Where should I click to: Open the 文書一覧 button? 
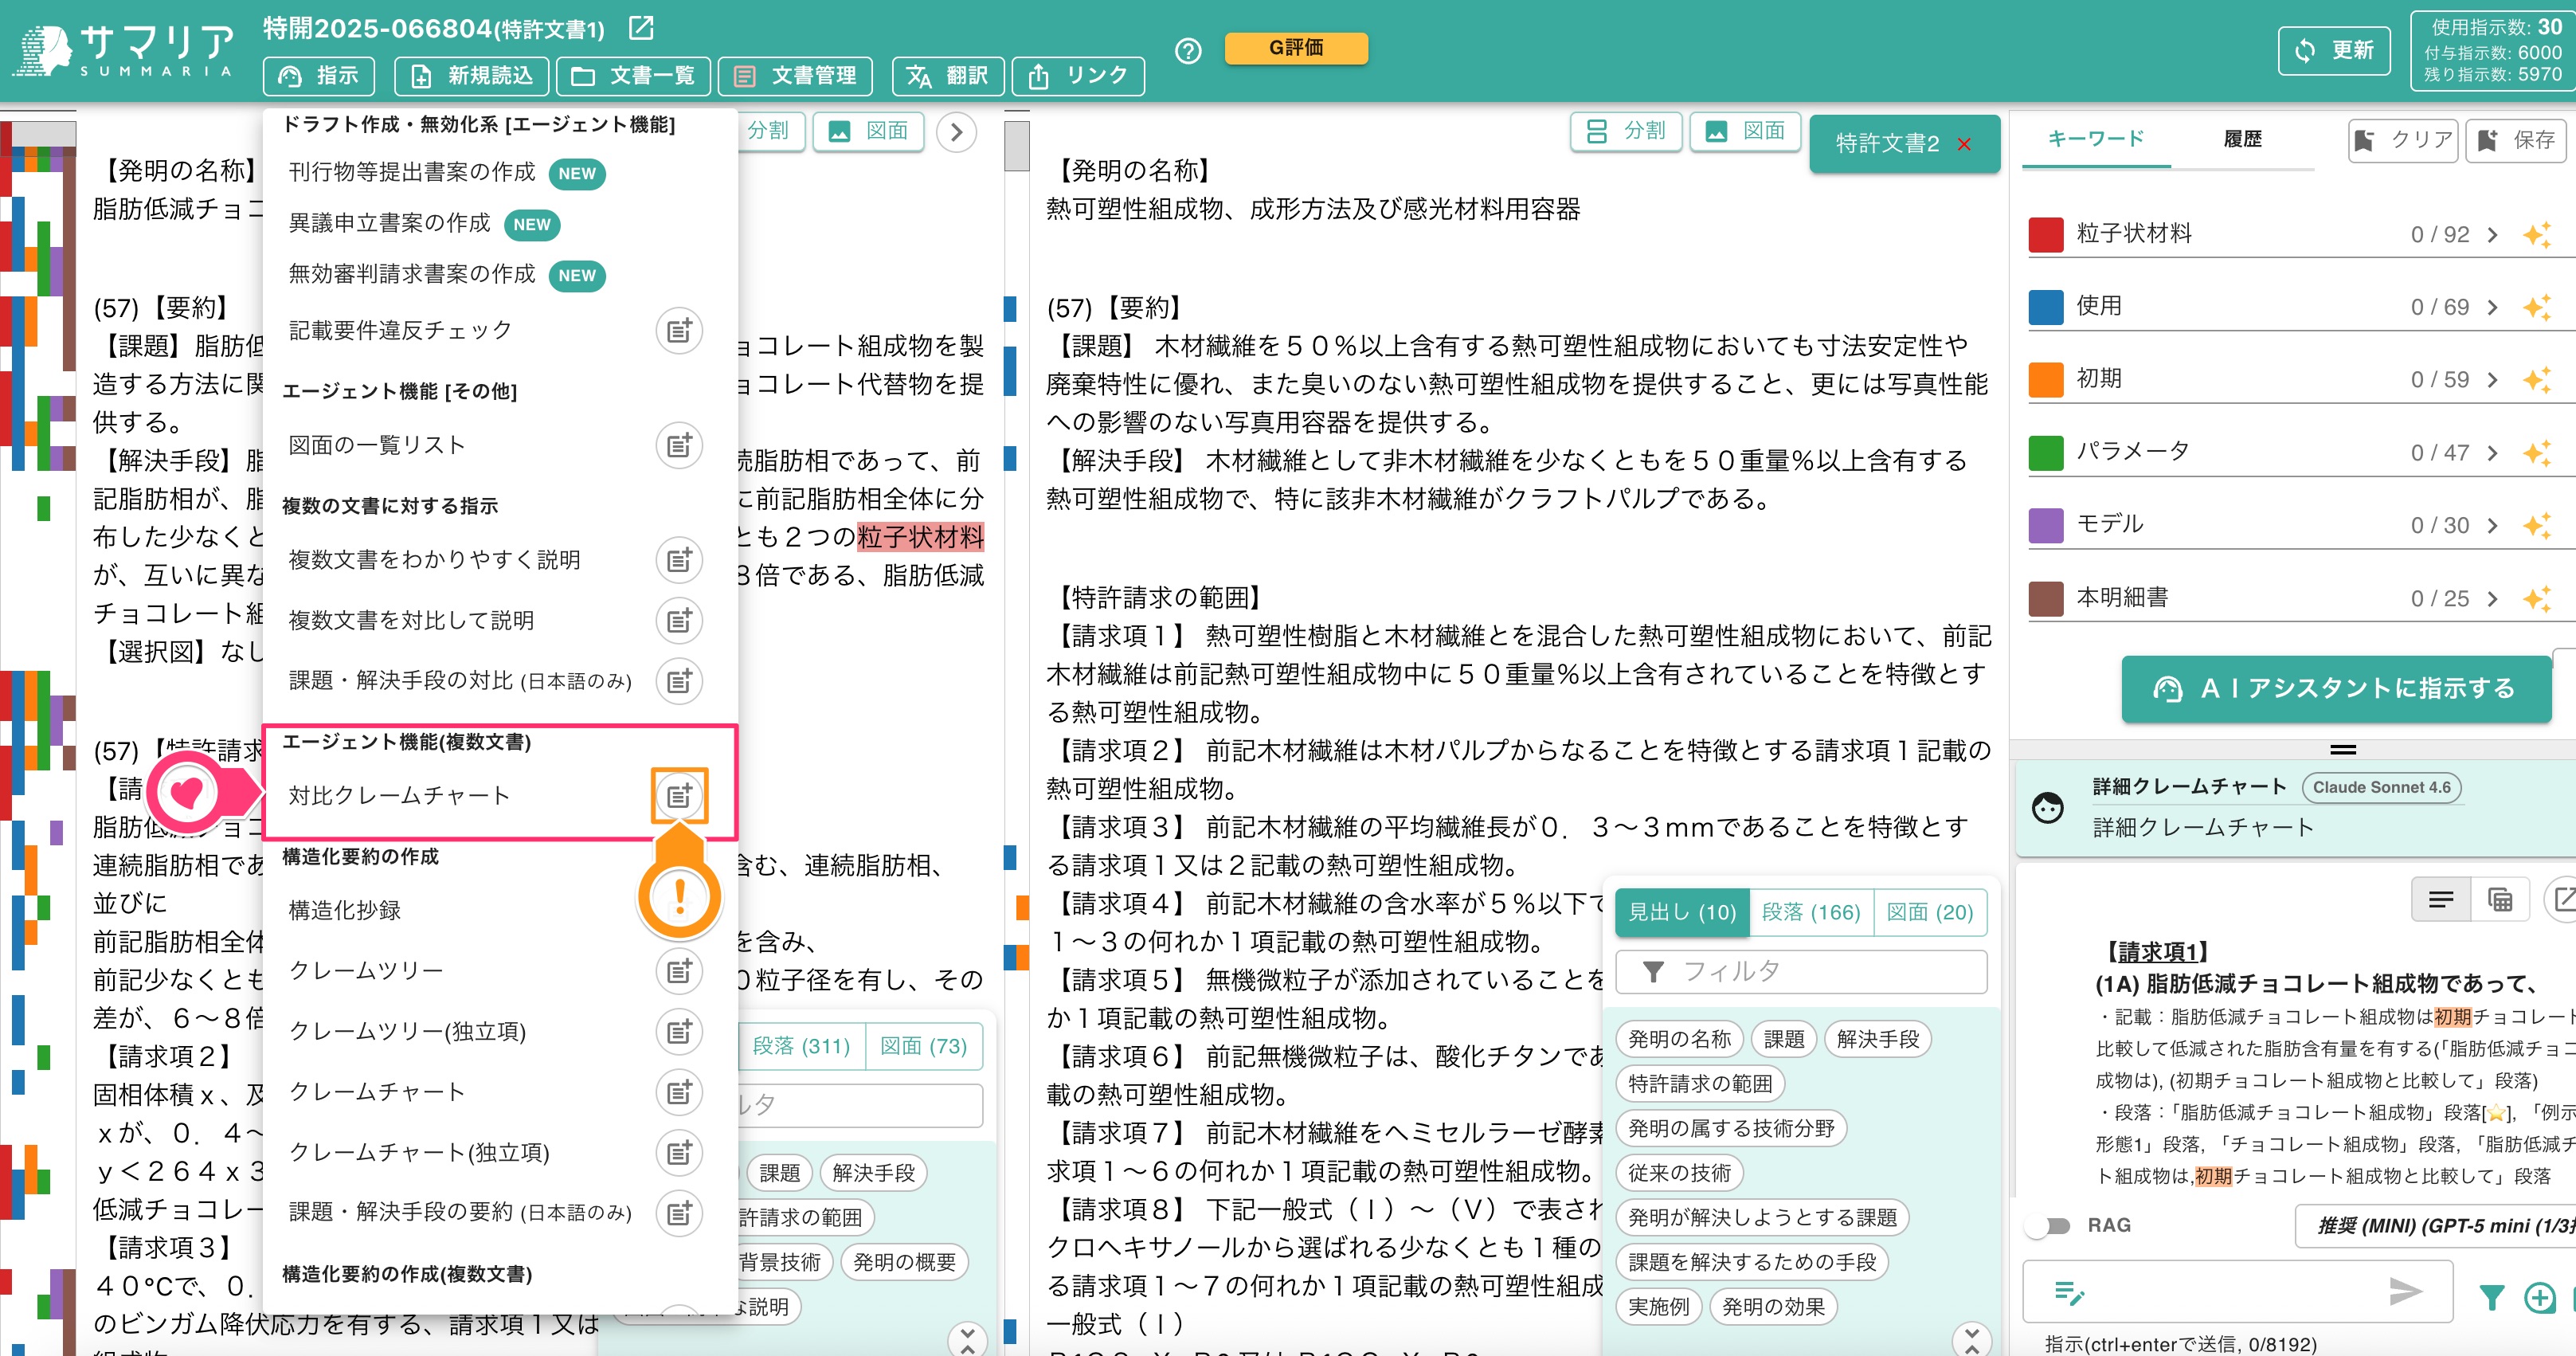pos(633,76)
